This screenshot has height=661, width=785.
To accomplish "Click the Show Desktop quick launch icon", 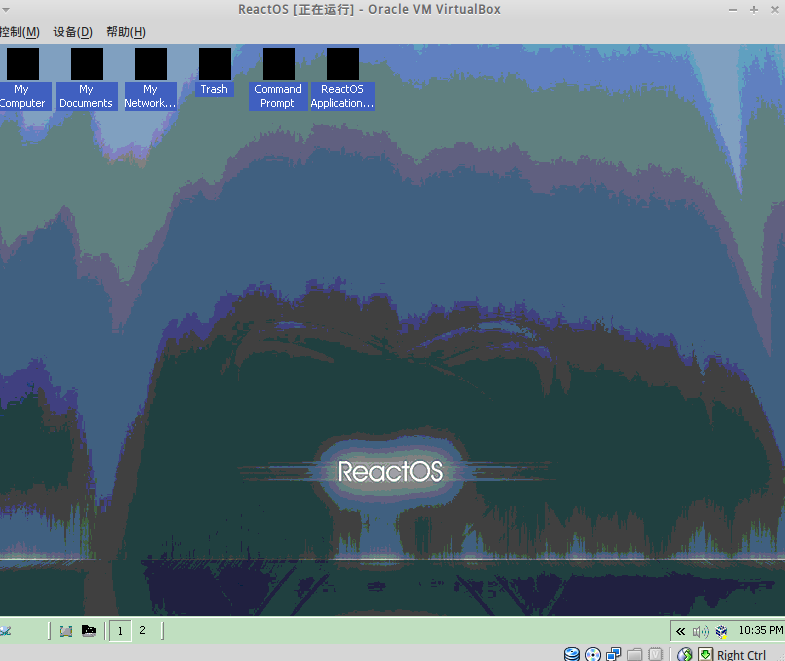I will pos(66,631).
